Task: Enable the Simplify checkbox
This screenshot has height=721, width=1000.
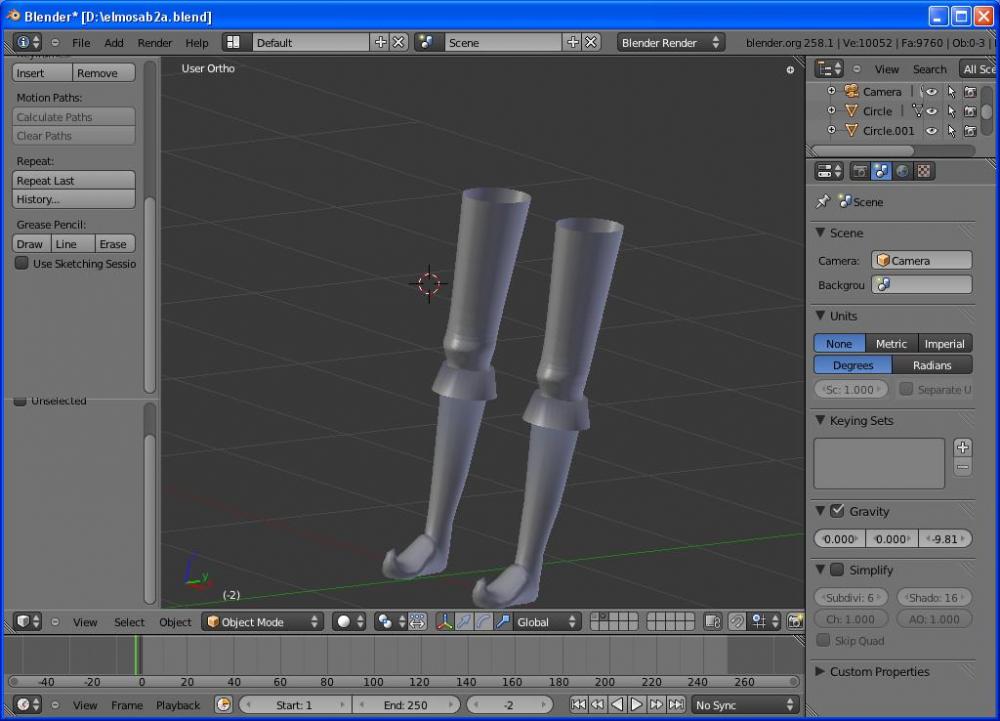Action: (x=837, y=570)
